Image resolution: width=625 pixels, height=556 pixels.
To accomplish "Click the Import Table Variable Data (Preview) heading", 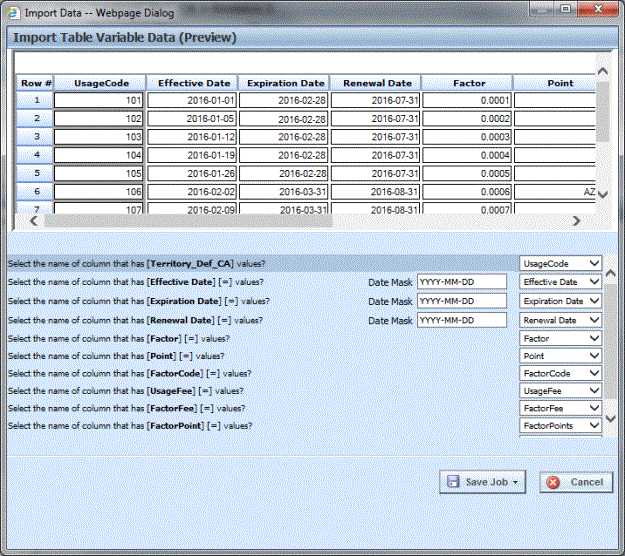I will [x=125, y=37].
